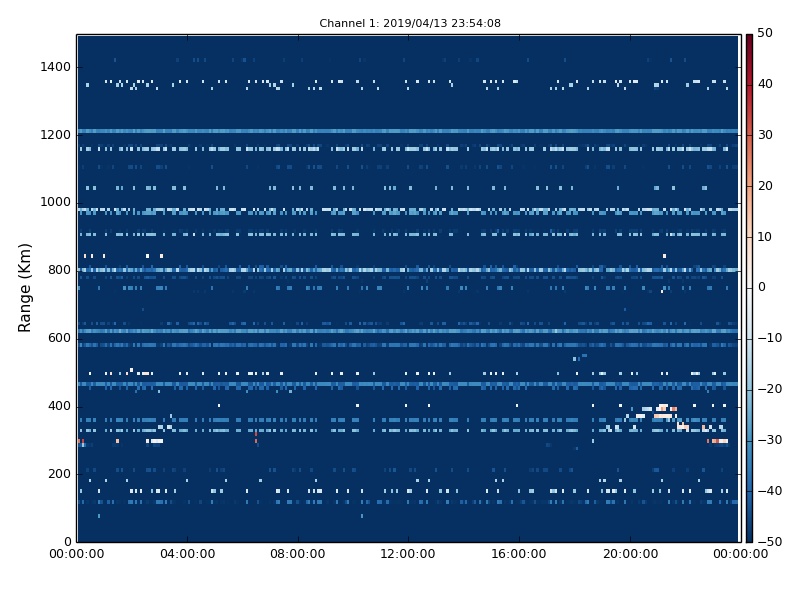The width and height of the screenshot is (800, 600).
Task: Select the 800 range axis tick label
Action: pos(58,270)
